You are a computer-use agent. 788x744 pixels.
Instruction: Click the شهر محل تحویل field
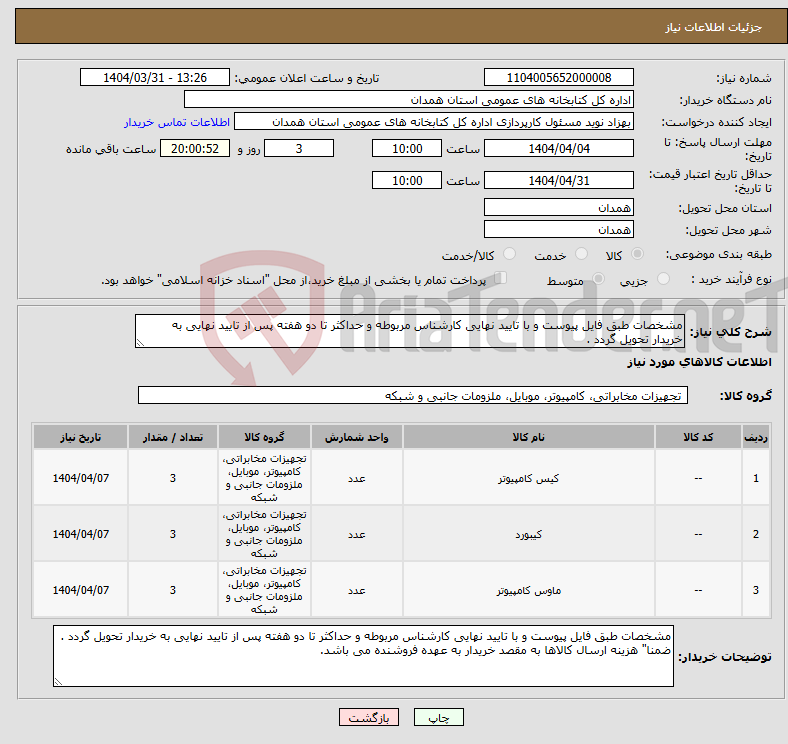pos(558,229)
